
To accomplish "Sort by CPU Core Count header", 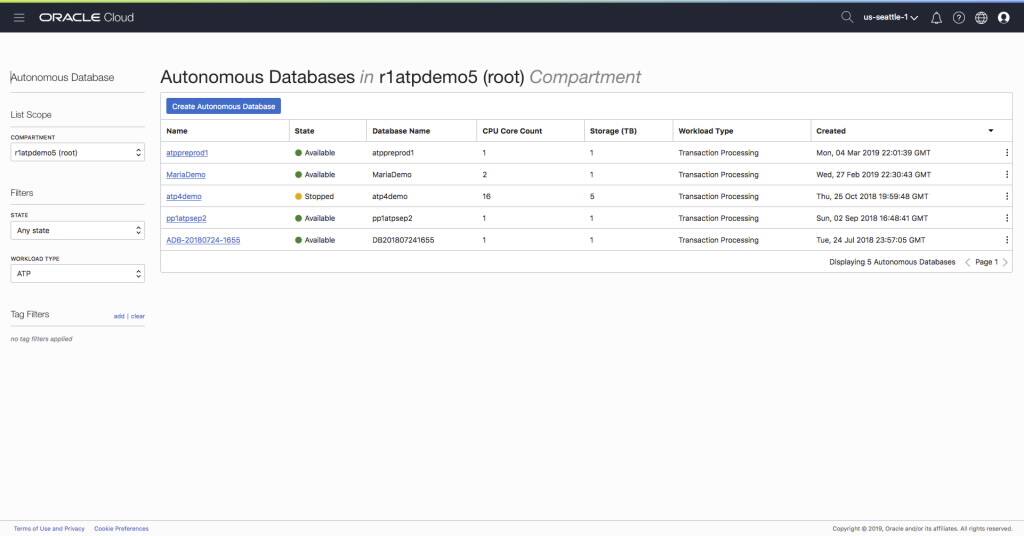I will (512, 131).
